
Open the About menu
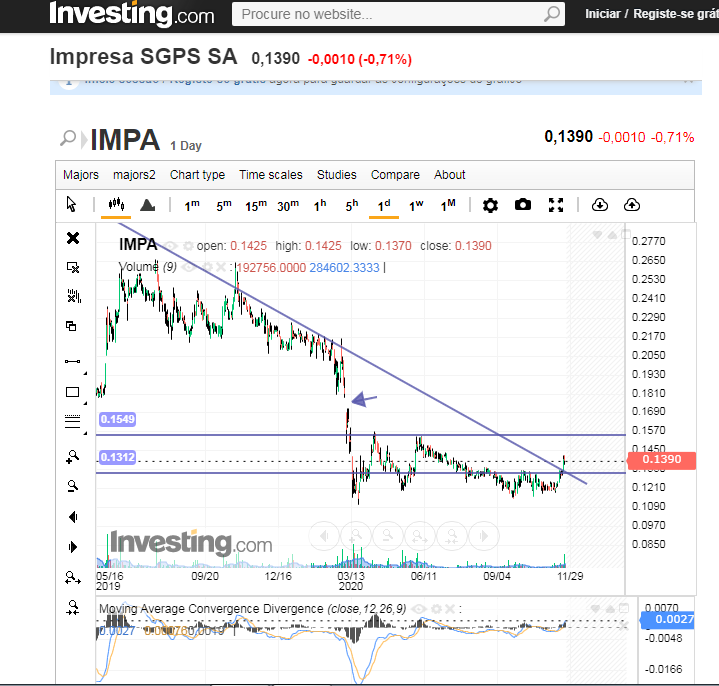pos(449,175)
